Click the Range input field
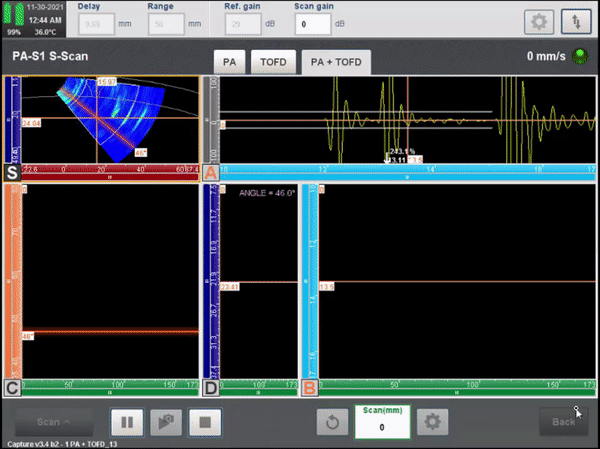 coord(166,24)
